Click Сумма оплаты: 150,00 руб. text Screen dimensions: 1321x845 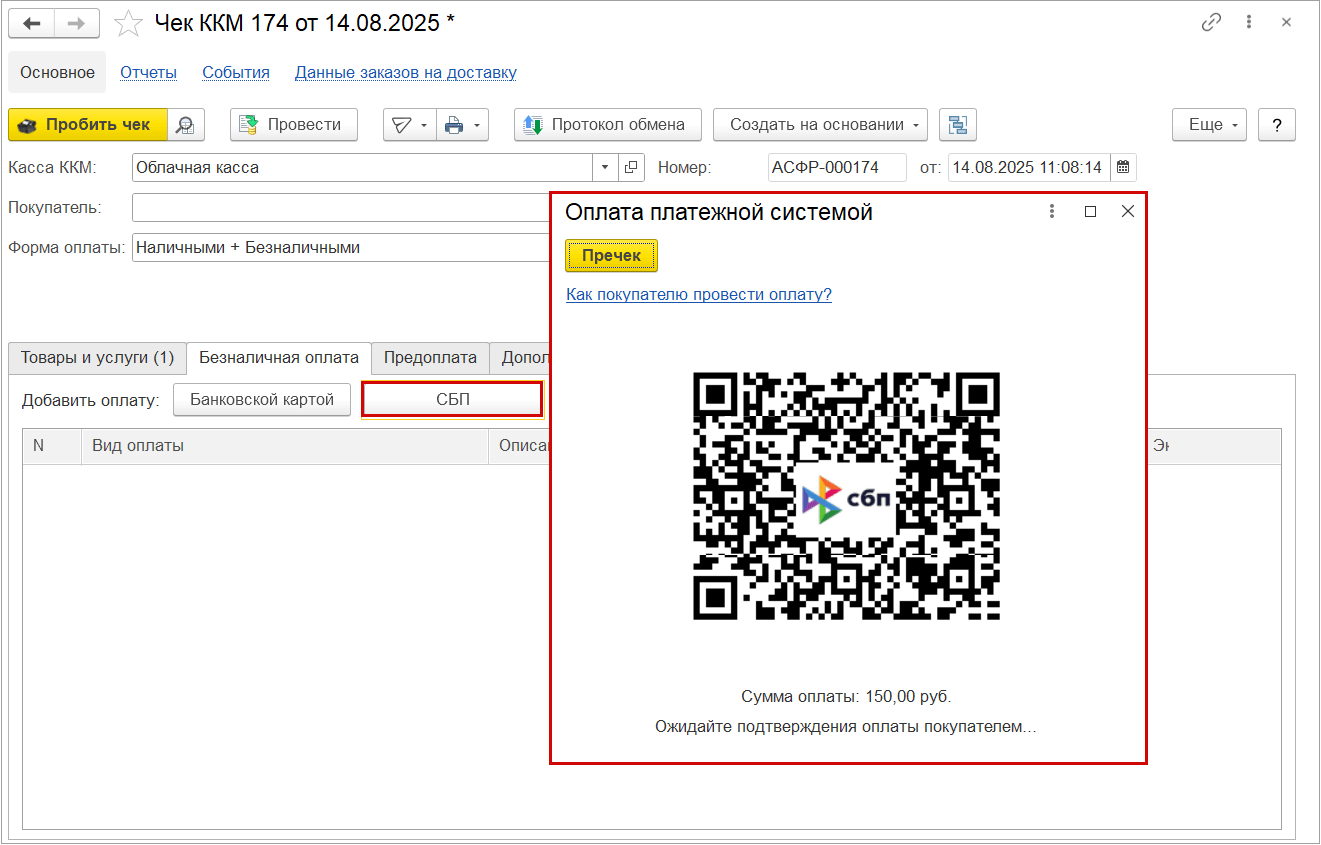pyautogui.click(x=846, y=696)
